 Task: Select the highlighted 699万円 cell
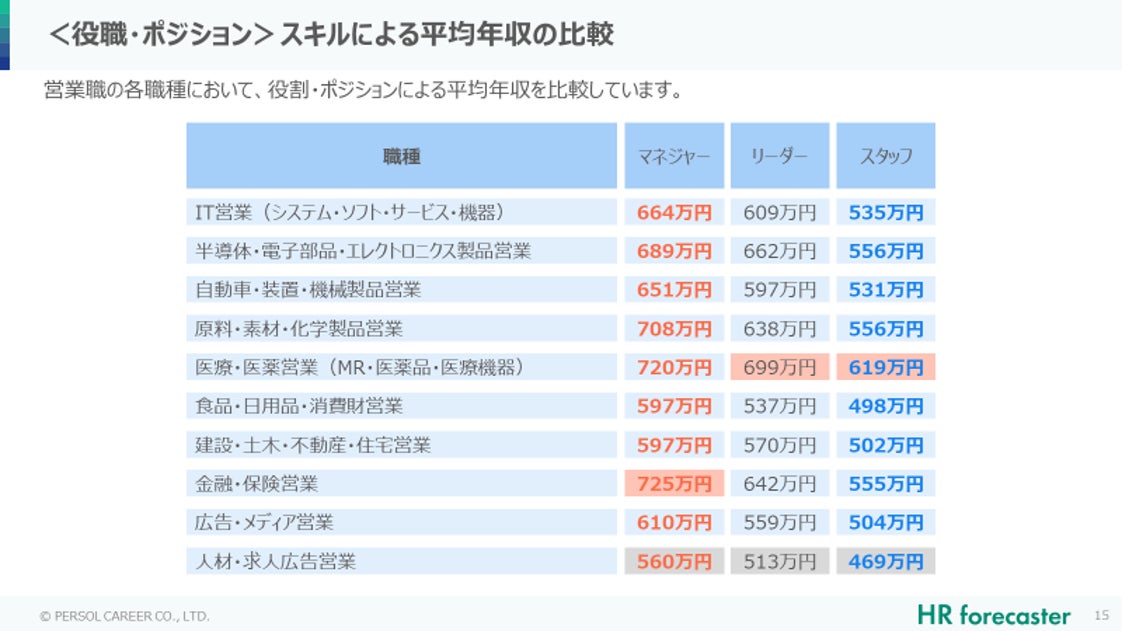click(x=779, y=367)
